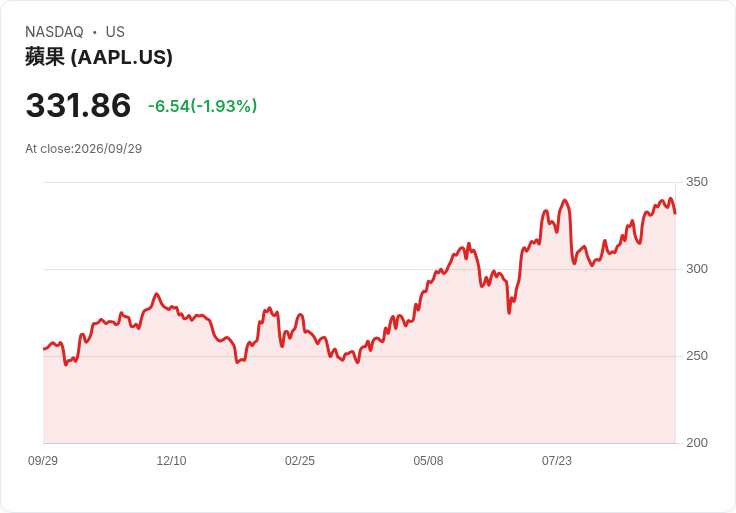Click the At close date text
The width and height of the screenshot is (736, 513).
[x=84, y=149]
